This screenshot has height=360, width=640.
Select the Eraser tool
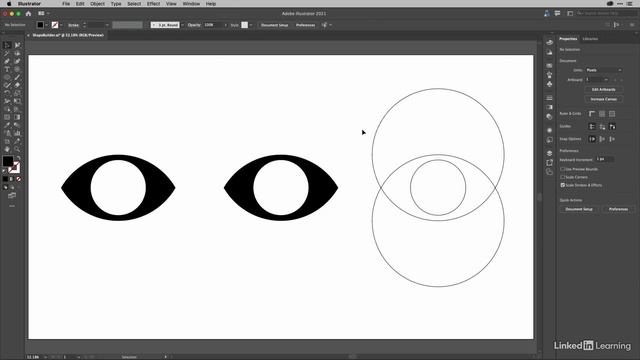click(17, 85)
